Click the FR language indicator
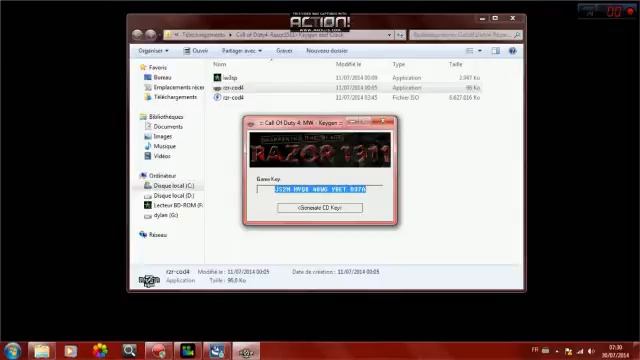The width and height of the screenshot is (640, 360). click(x=535, y=350)
